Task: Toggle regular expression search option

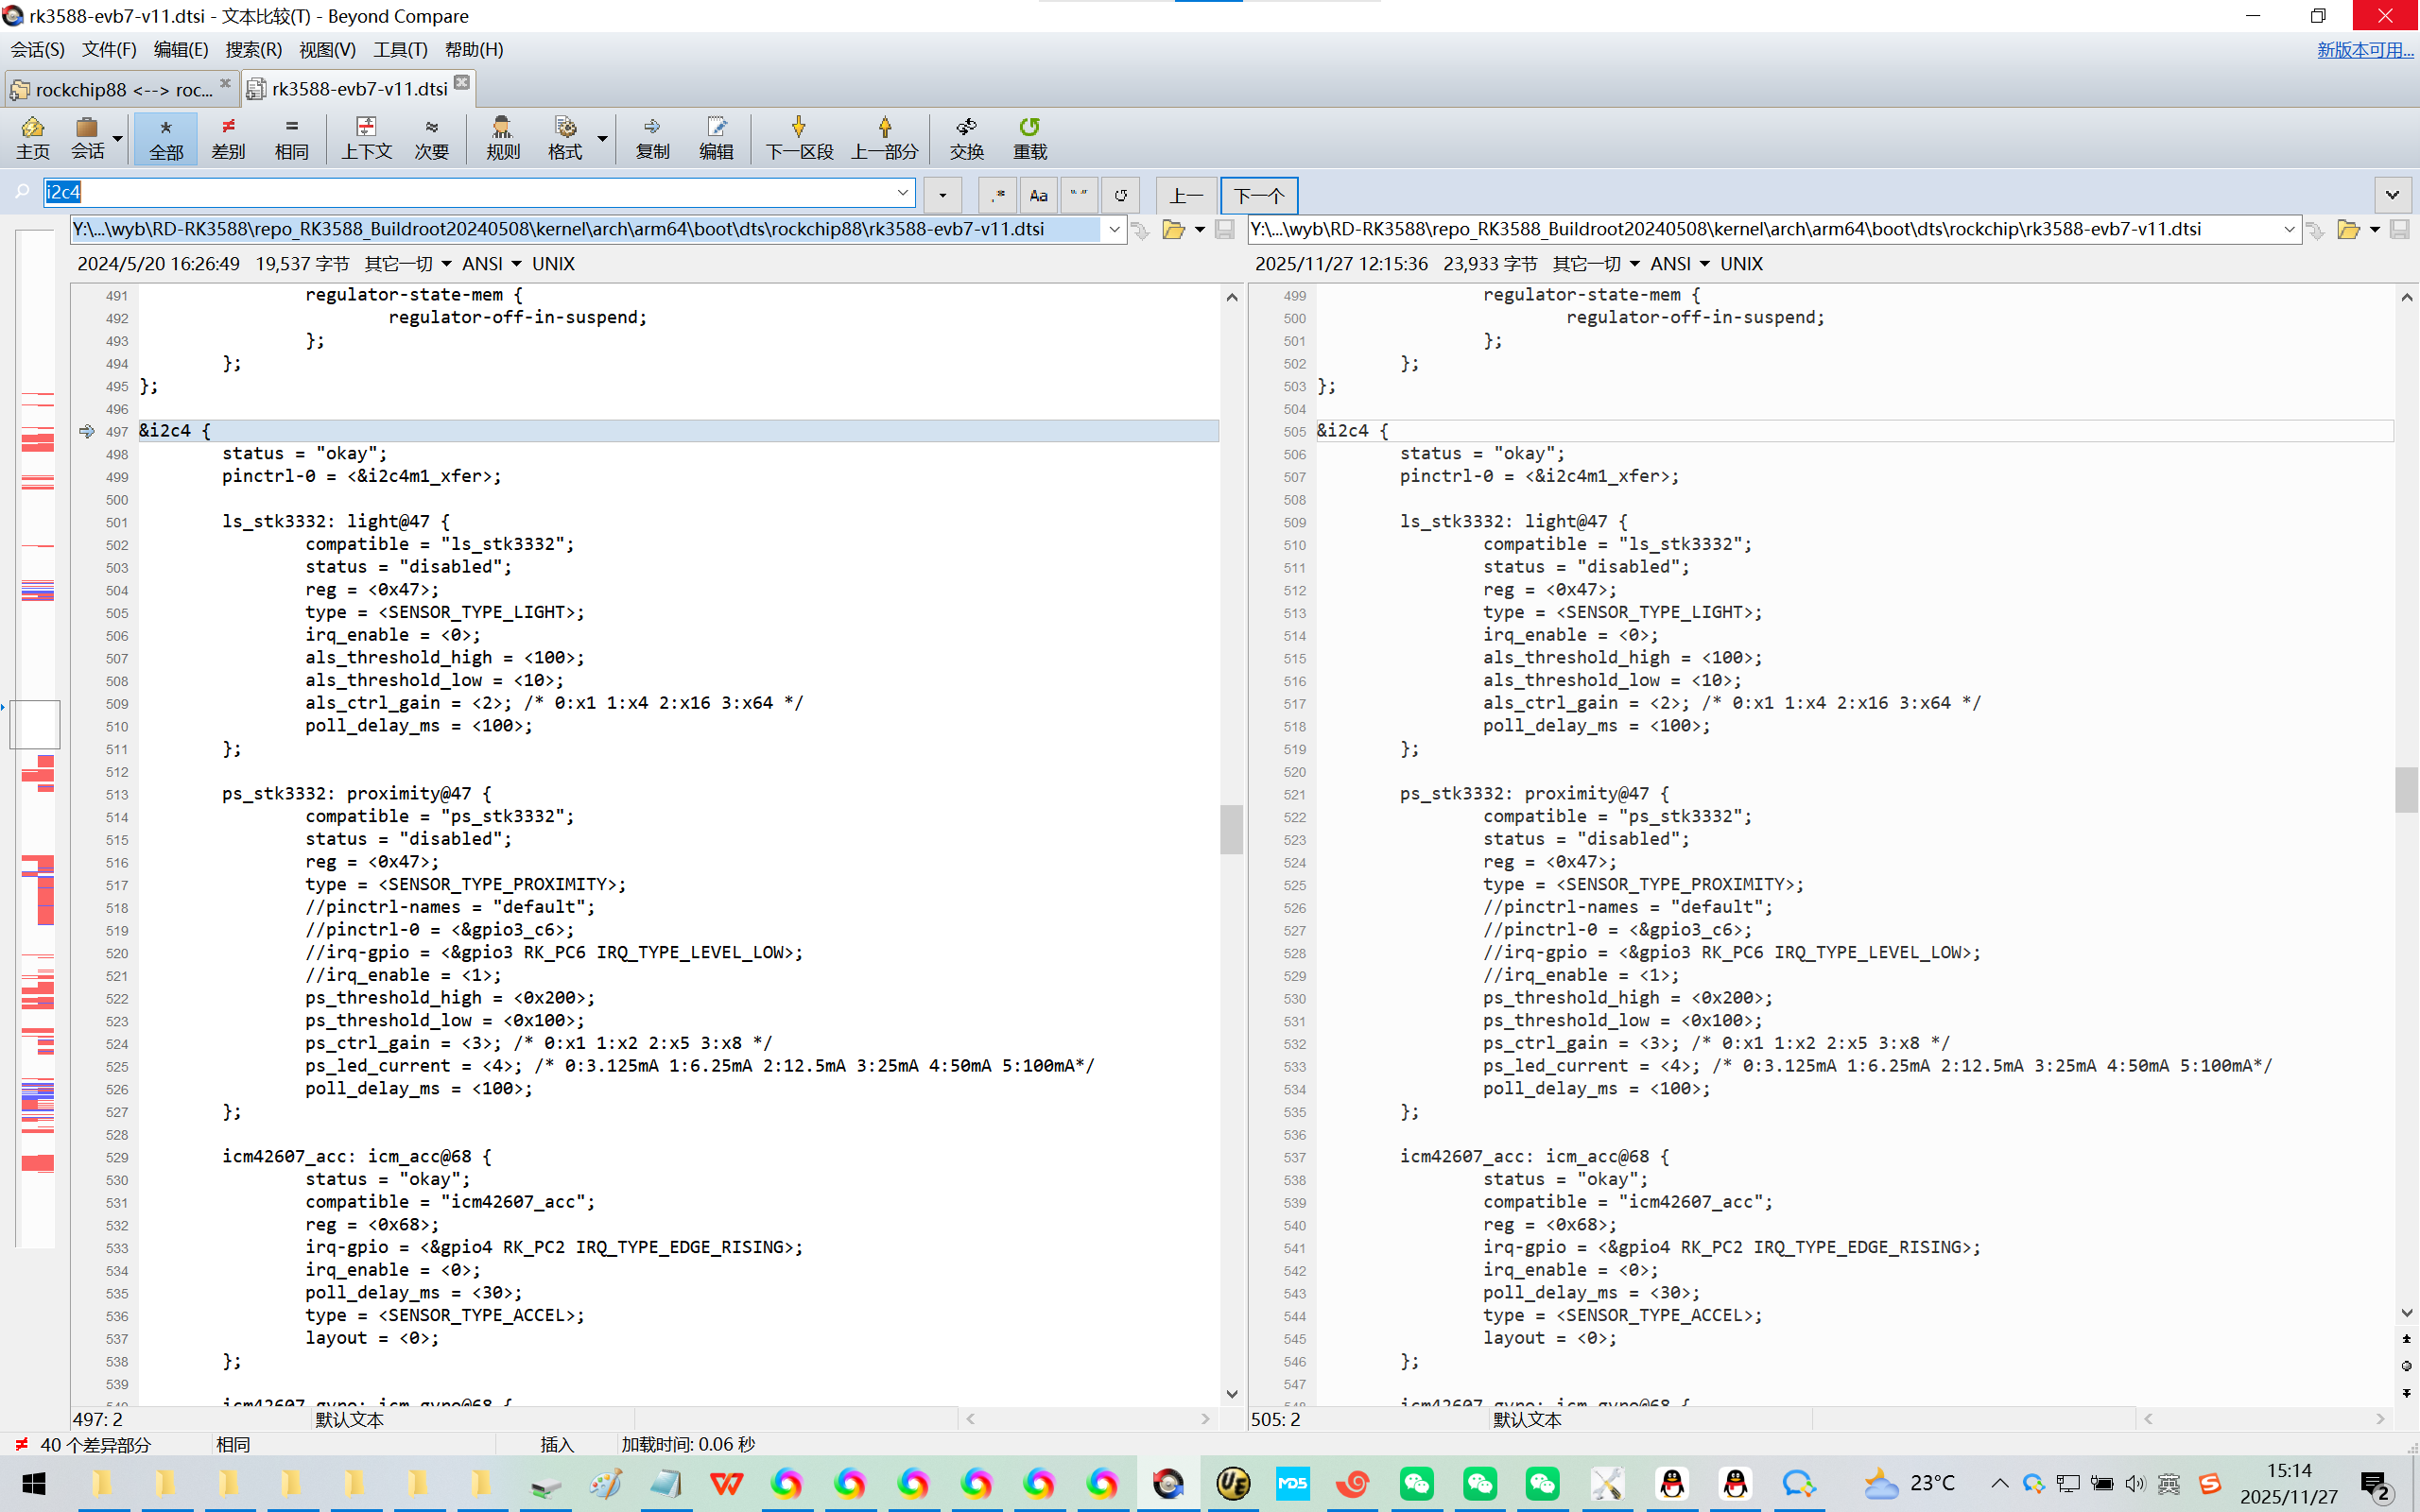Action: [x=997, y=195]
